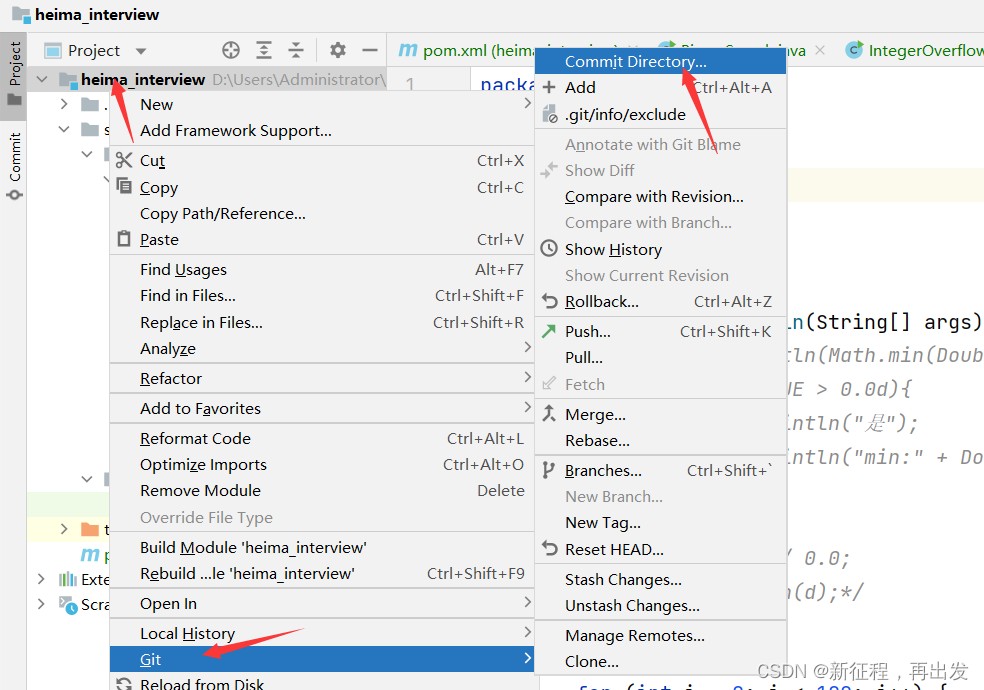The height and width of the screenshot is (690, 984).
Task: Select Replace in Files...
Action: (x=322, y=322)
